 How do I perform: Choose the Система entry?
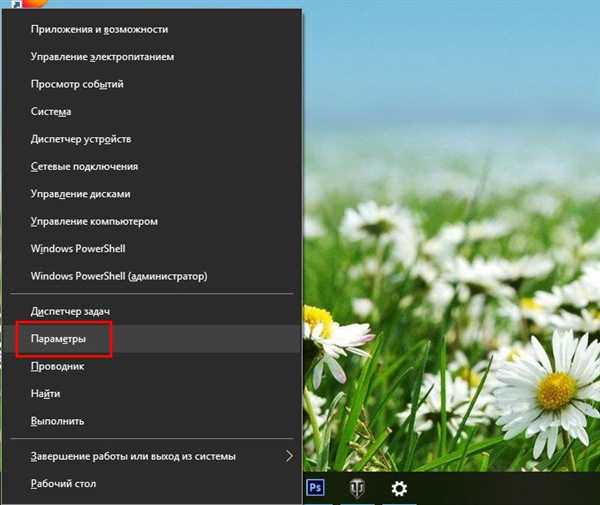pyautogui.click(x=152, y=111)
